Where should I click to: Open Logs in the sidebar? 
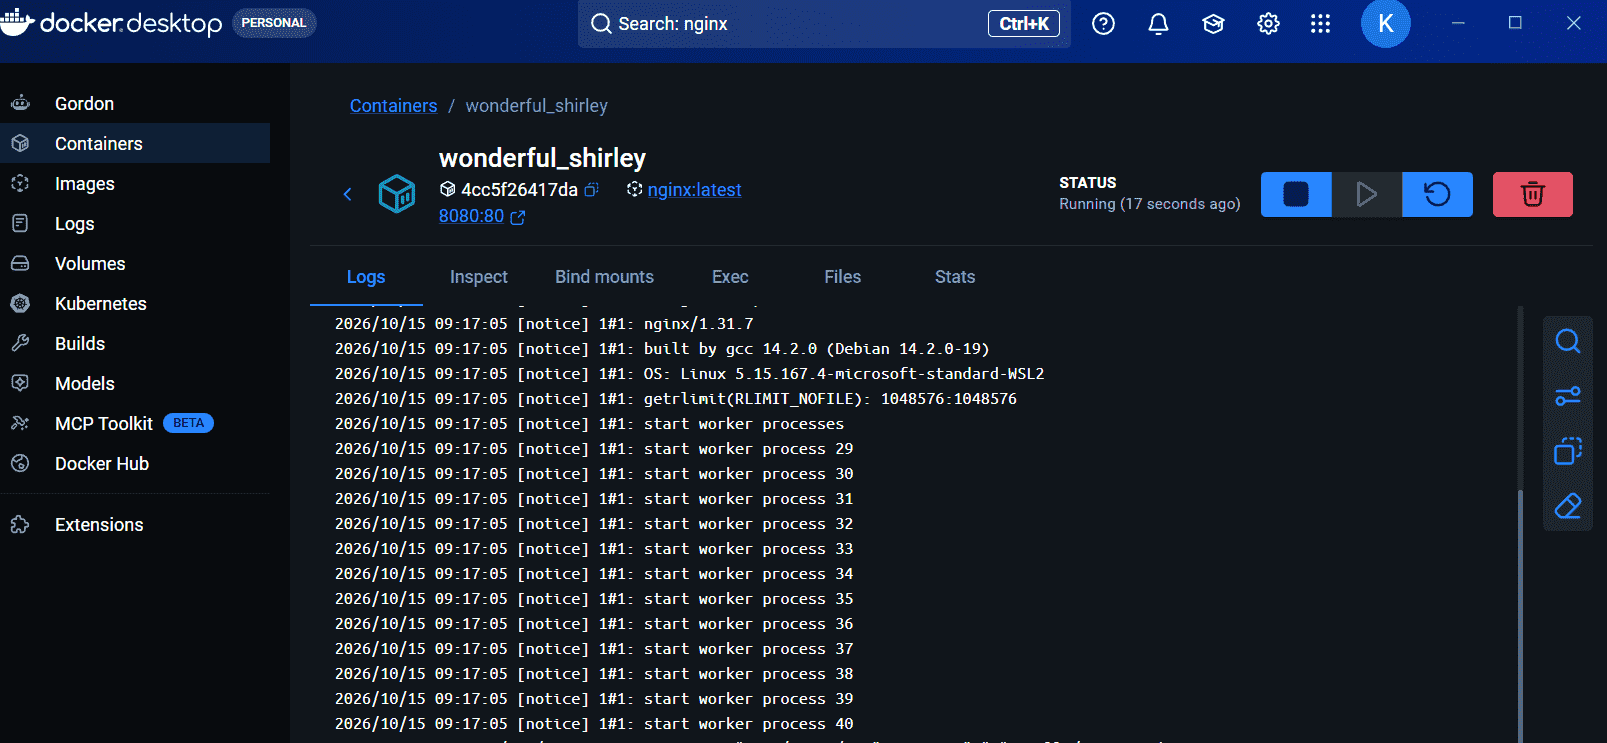coord(135,224)
